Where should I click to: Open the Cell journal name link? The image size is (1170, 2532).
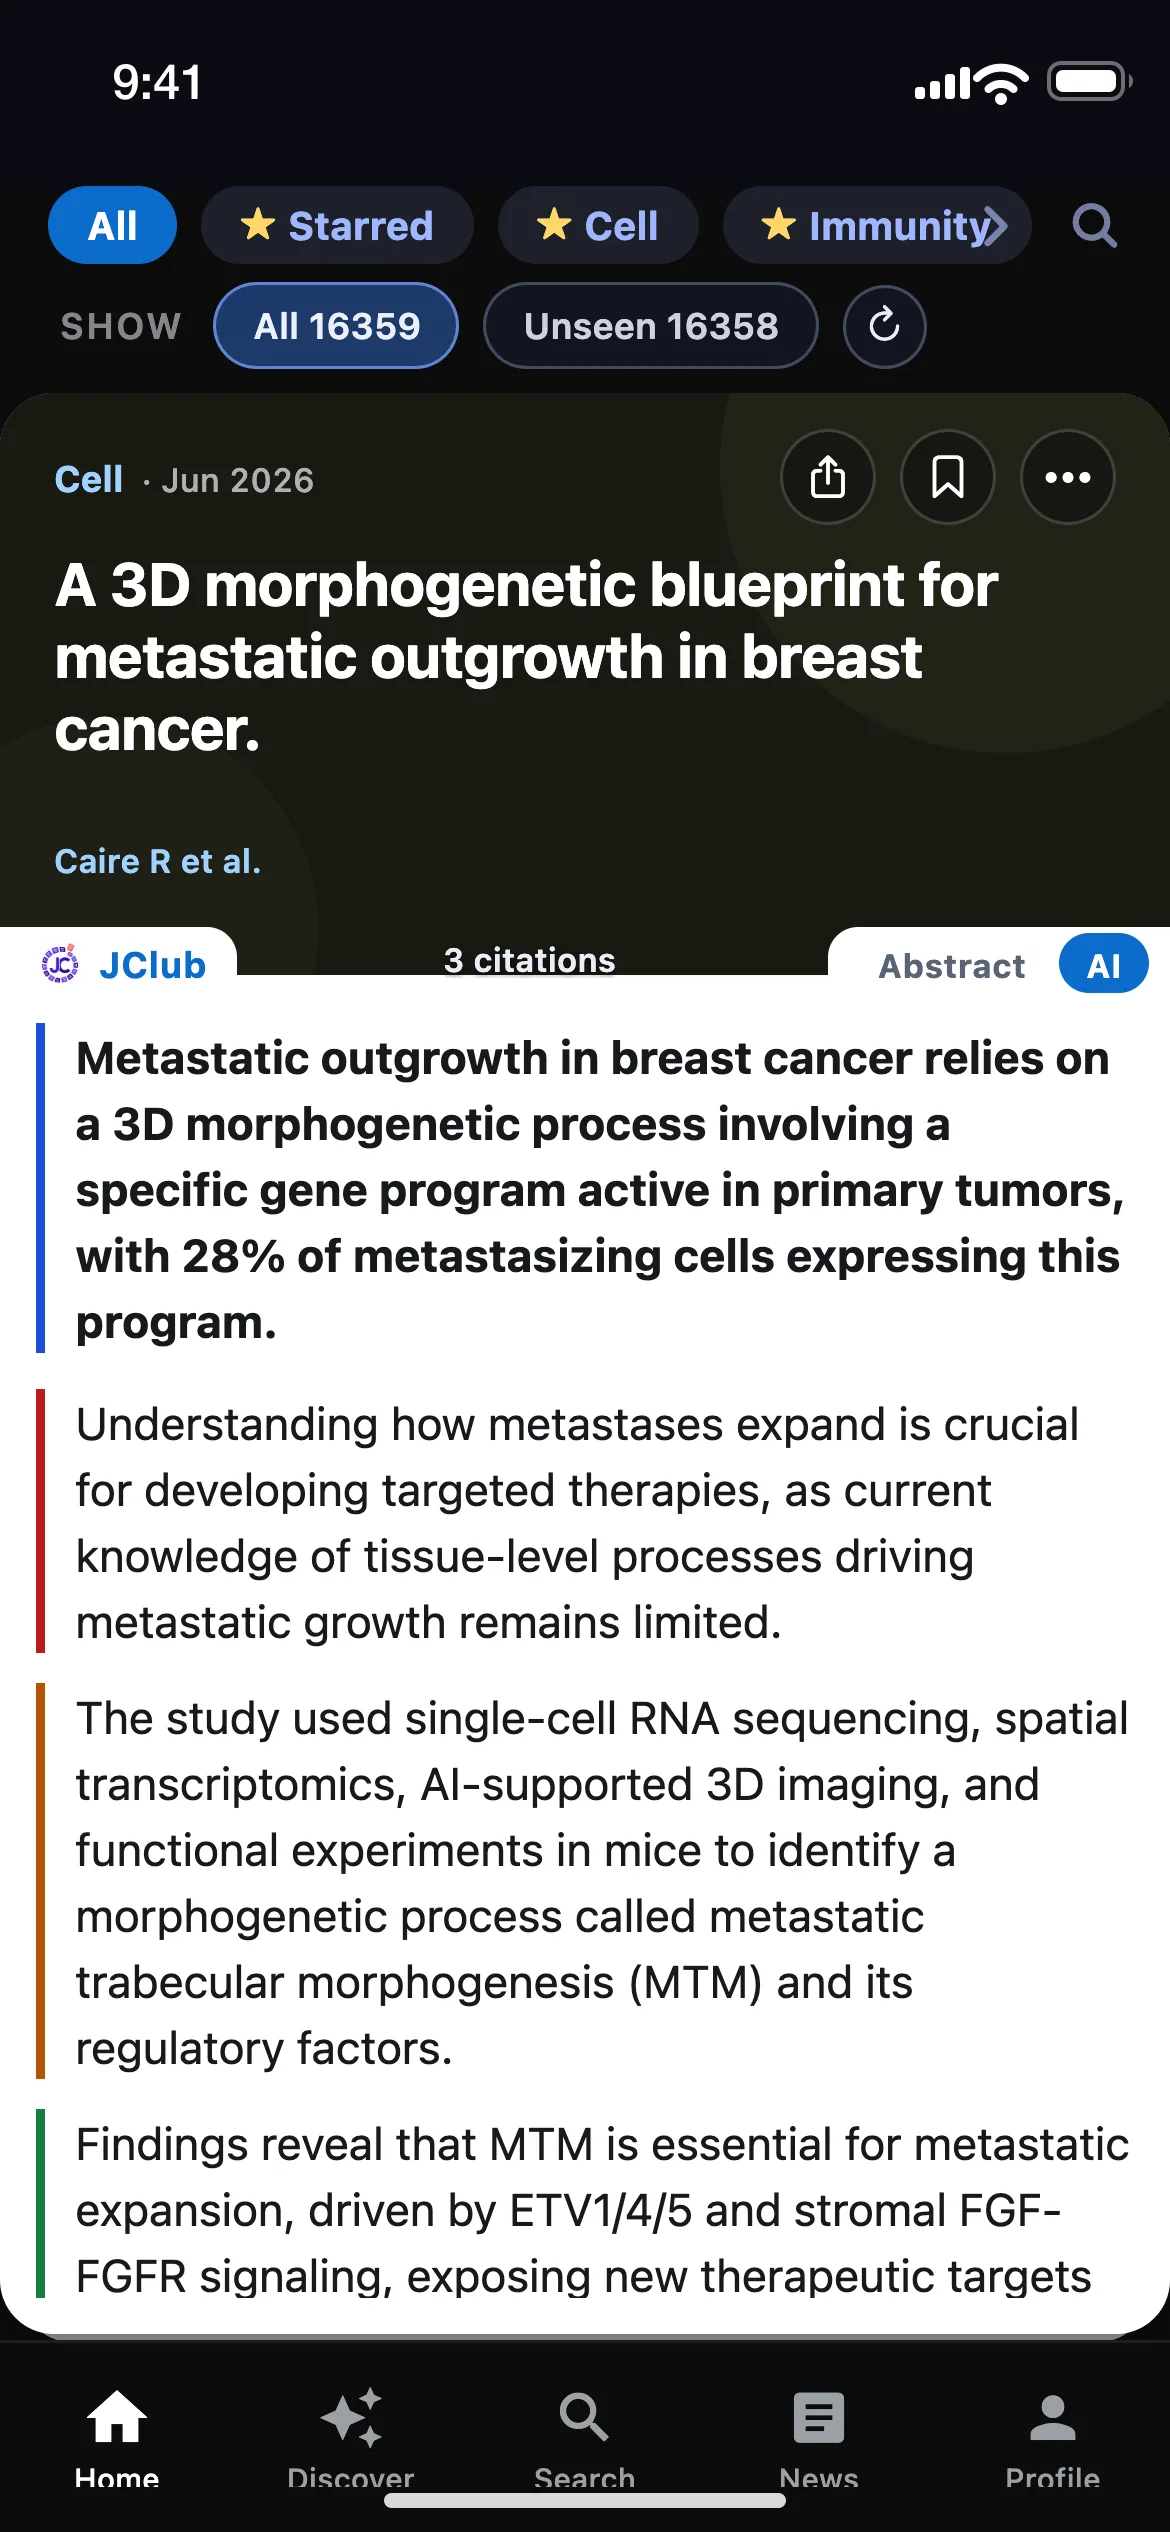click(89, 479)
